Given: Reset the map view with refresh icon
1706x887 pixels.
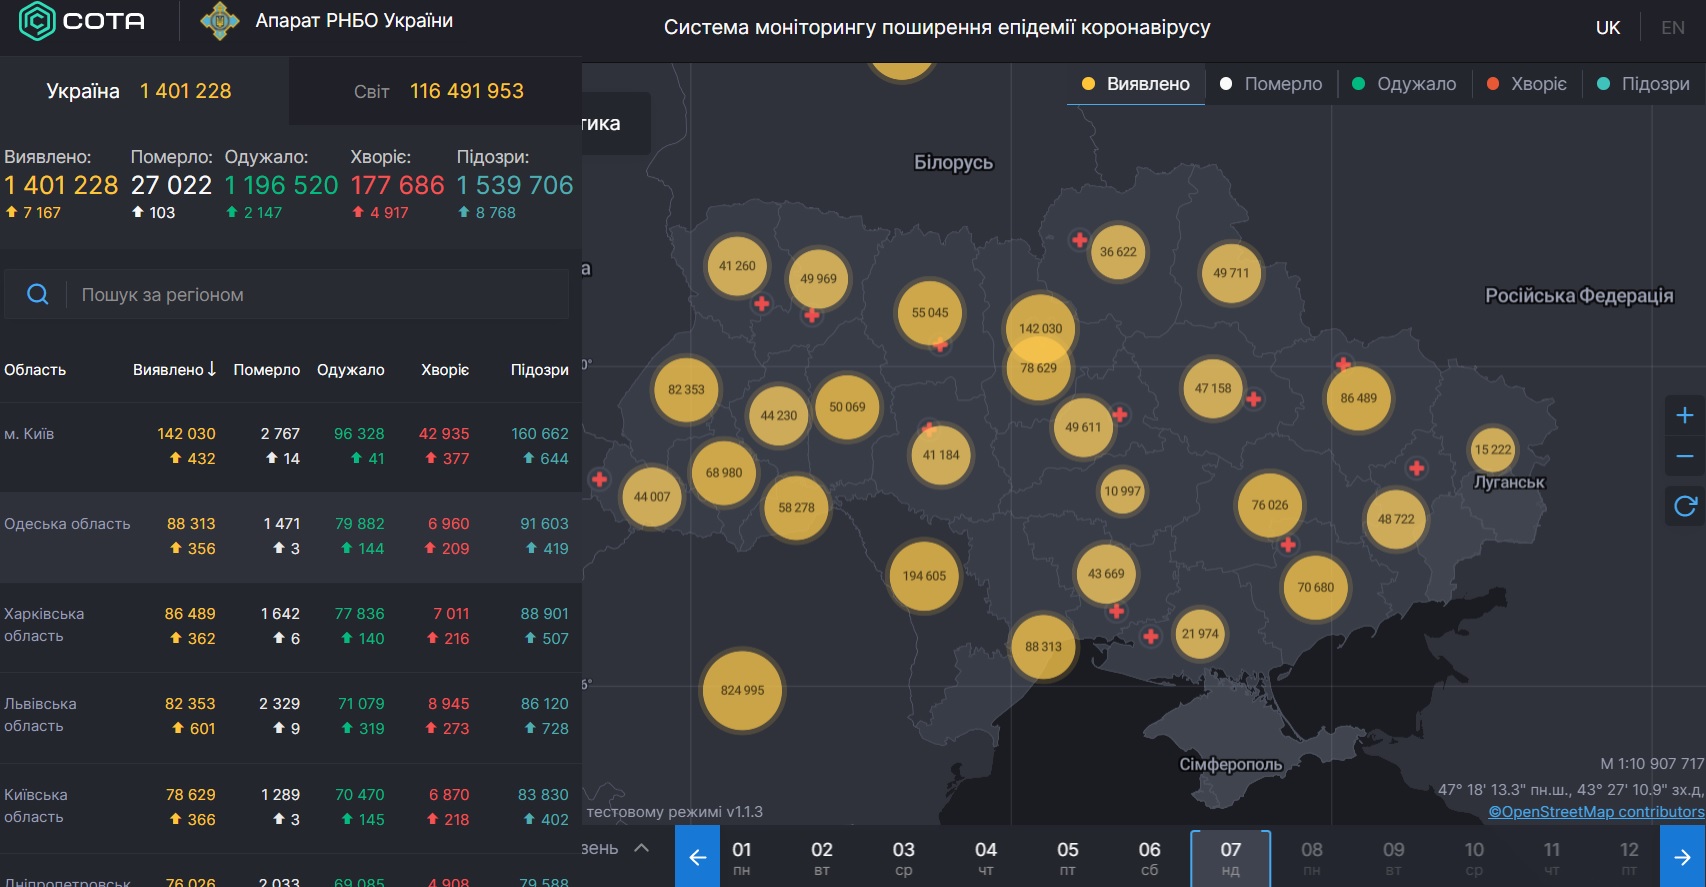Looking at the screenshot, I should tap(1685, 506).
